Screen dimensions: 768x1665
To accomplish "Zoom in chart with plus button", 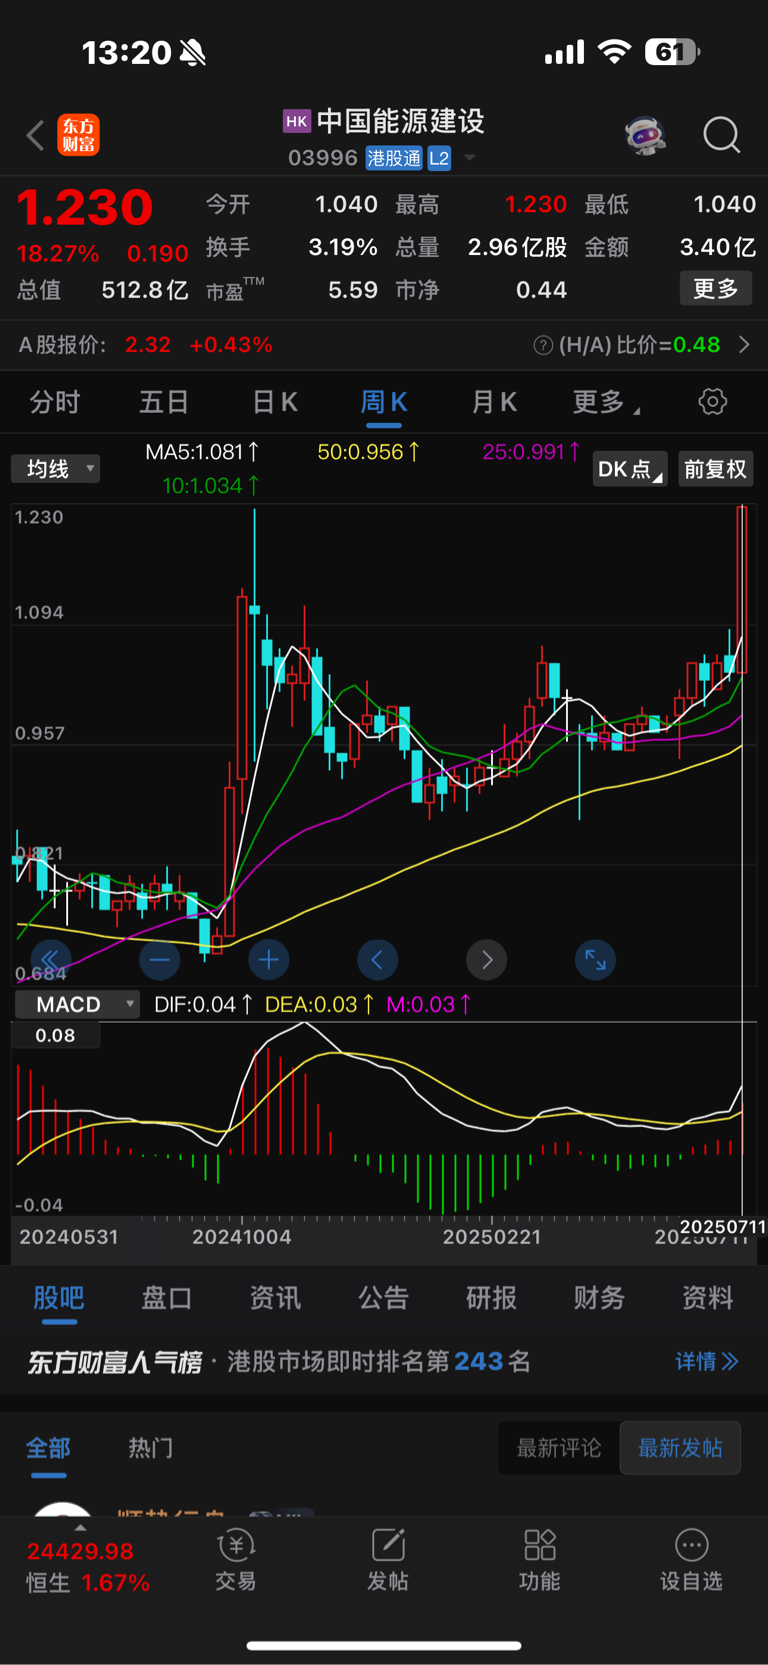I will coord(268,960).
